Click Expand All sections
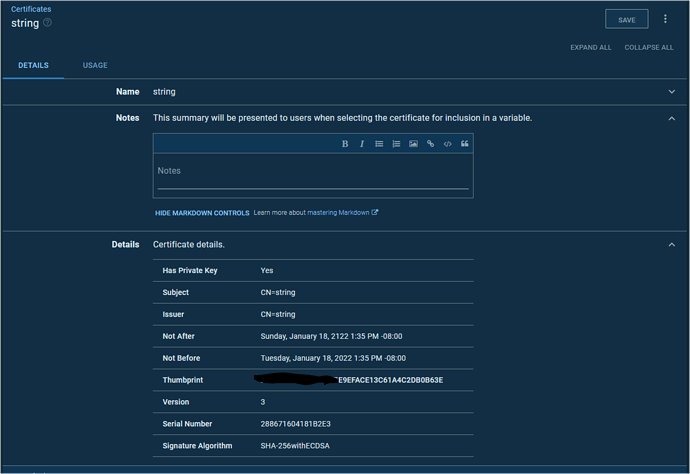The image size is (690, 474). [x=590, y=47]
